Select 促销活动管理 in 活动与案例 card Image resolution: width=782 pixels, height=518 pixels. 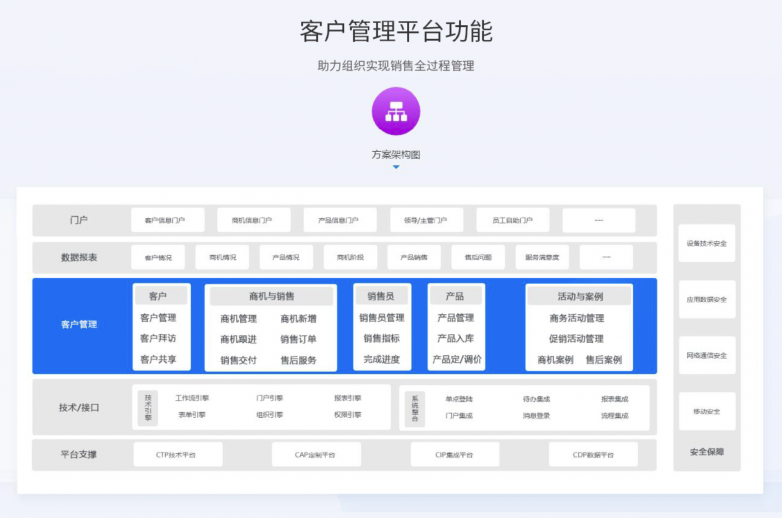[x=576, y=339]
